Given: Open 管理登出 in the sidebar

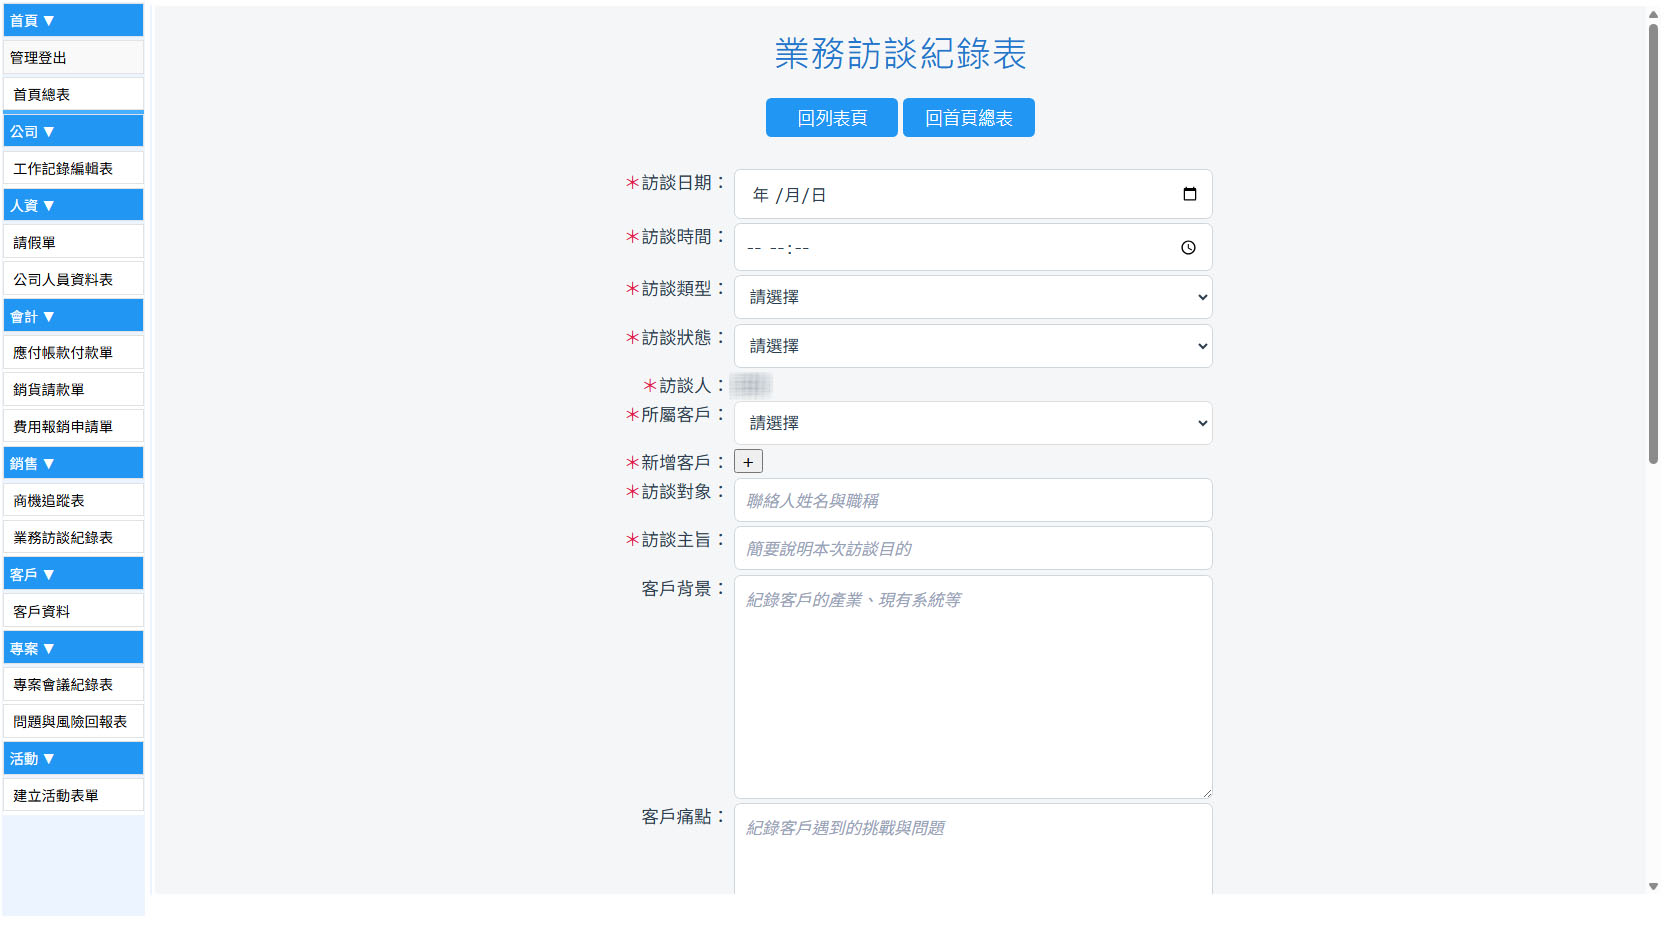Looking at the screenshot, I should point(73,57).
